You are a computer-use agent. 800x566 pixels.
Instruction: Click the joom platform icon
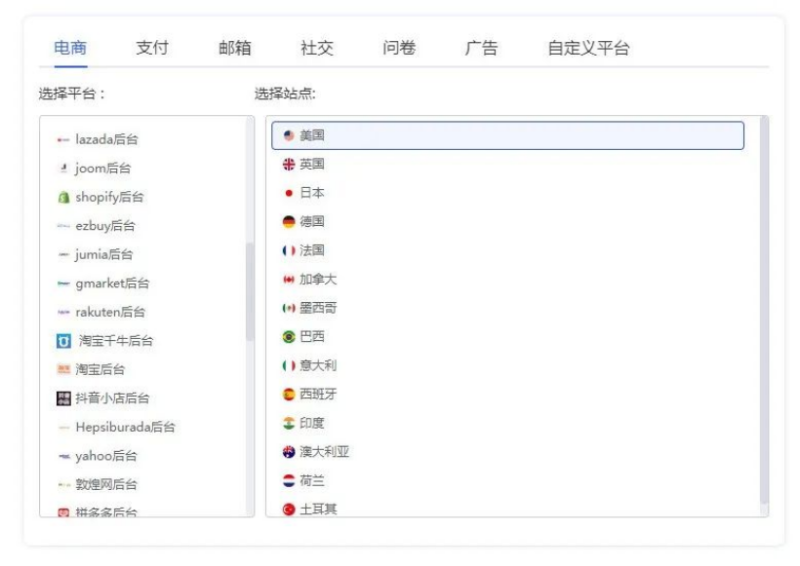pyautogui.click(x=63, y=168)
